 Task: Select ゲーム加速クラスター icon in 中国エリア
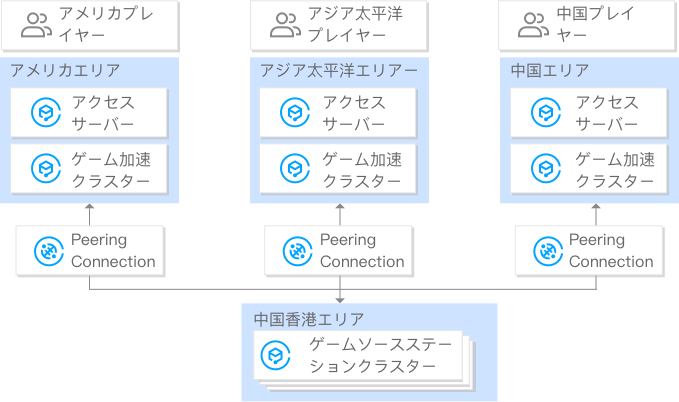tap(545, 169)
